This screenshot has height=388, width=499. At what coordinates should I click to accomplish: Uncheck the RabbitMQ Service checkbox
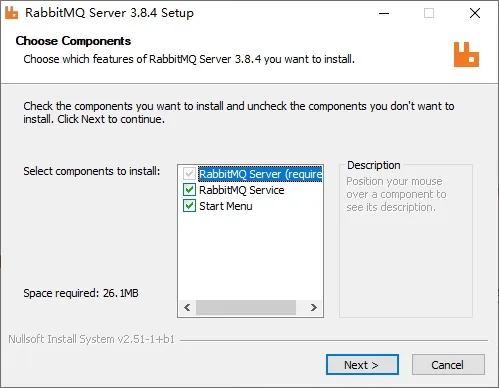click(189, 190)
